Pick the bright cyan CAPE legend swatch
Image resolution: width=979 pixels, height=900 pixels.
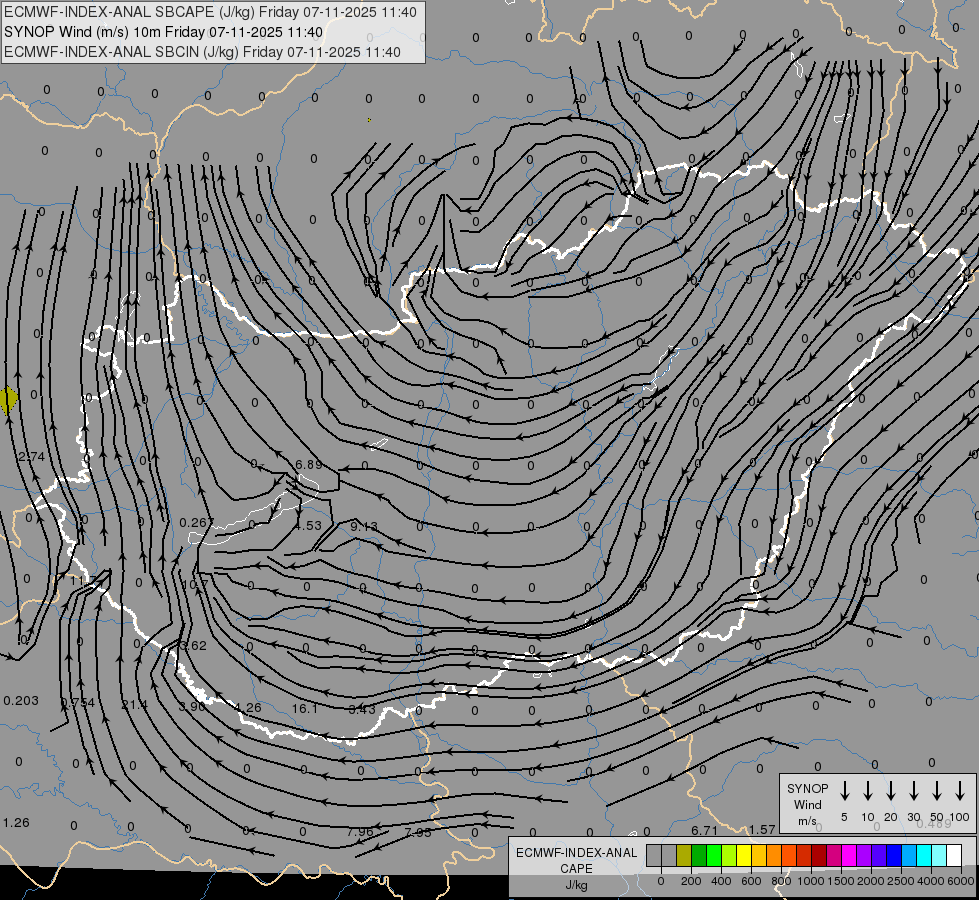[x=923, y=855]
